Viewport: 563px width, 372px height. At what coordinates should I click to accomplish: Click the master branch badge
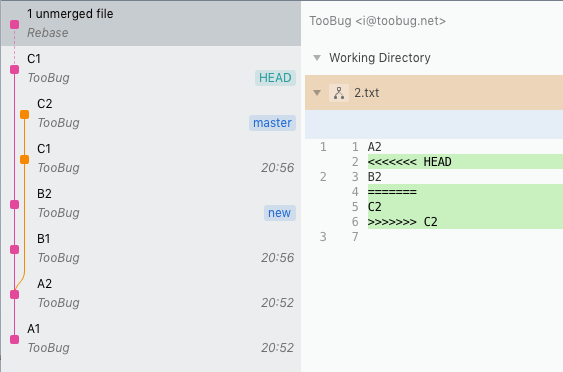(x=272, y=123)
